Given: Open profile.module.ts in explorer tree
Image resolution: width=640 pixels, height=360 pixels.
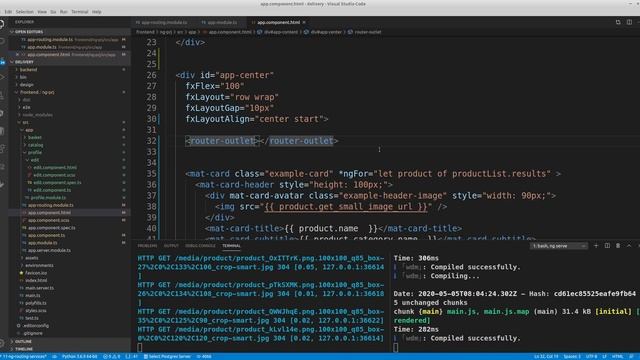Looking at the screenshot, I should (49, 198).
